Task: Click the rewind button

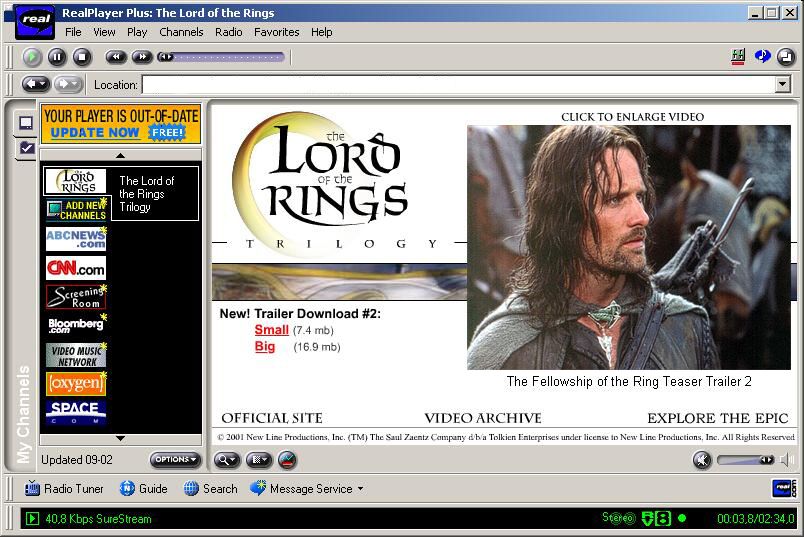Action: pyautogui.click(x=116, y=57)
